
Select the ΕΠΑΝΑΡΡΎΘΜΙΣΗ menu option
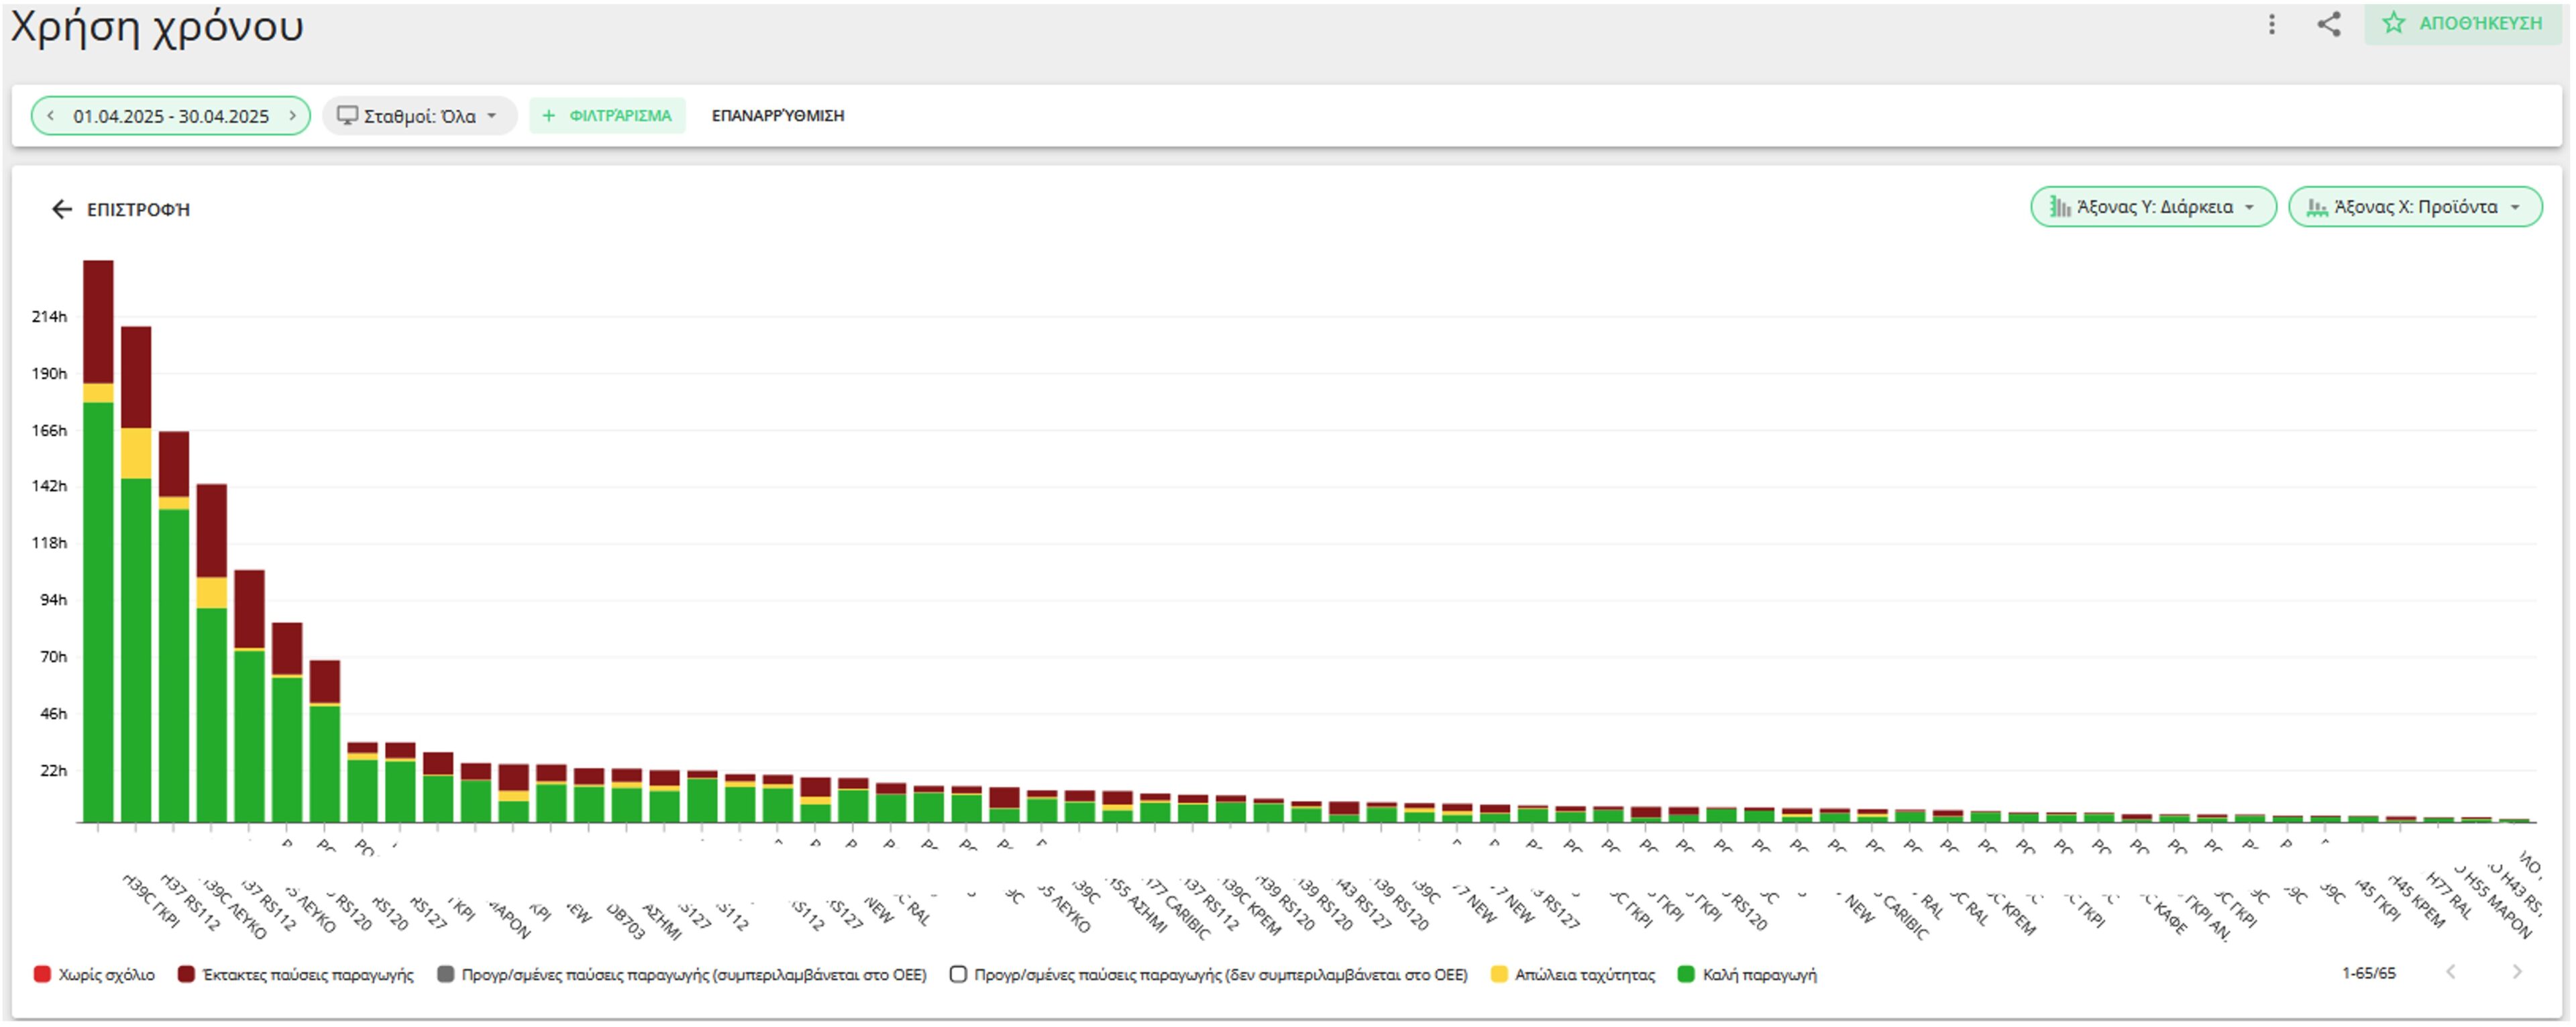[777, 115]
